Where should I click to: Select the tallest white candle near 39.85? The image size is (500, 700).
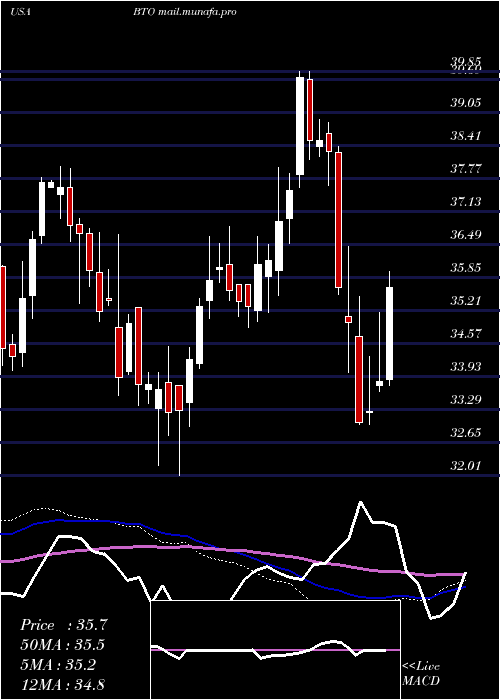click(300, 126)
